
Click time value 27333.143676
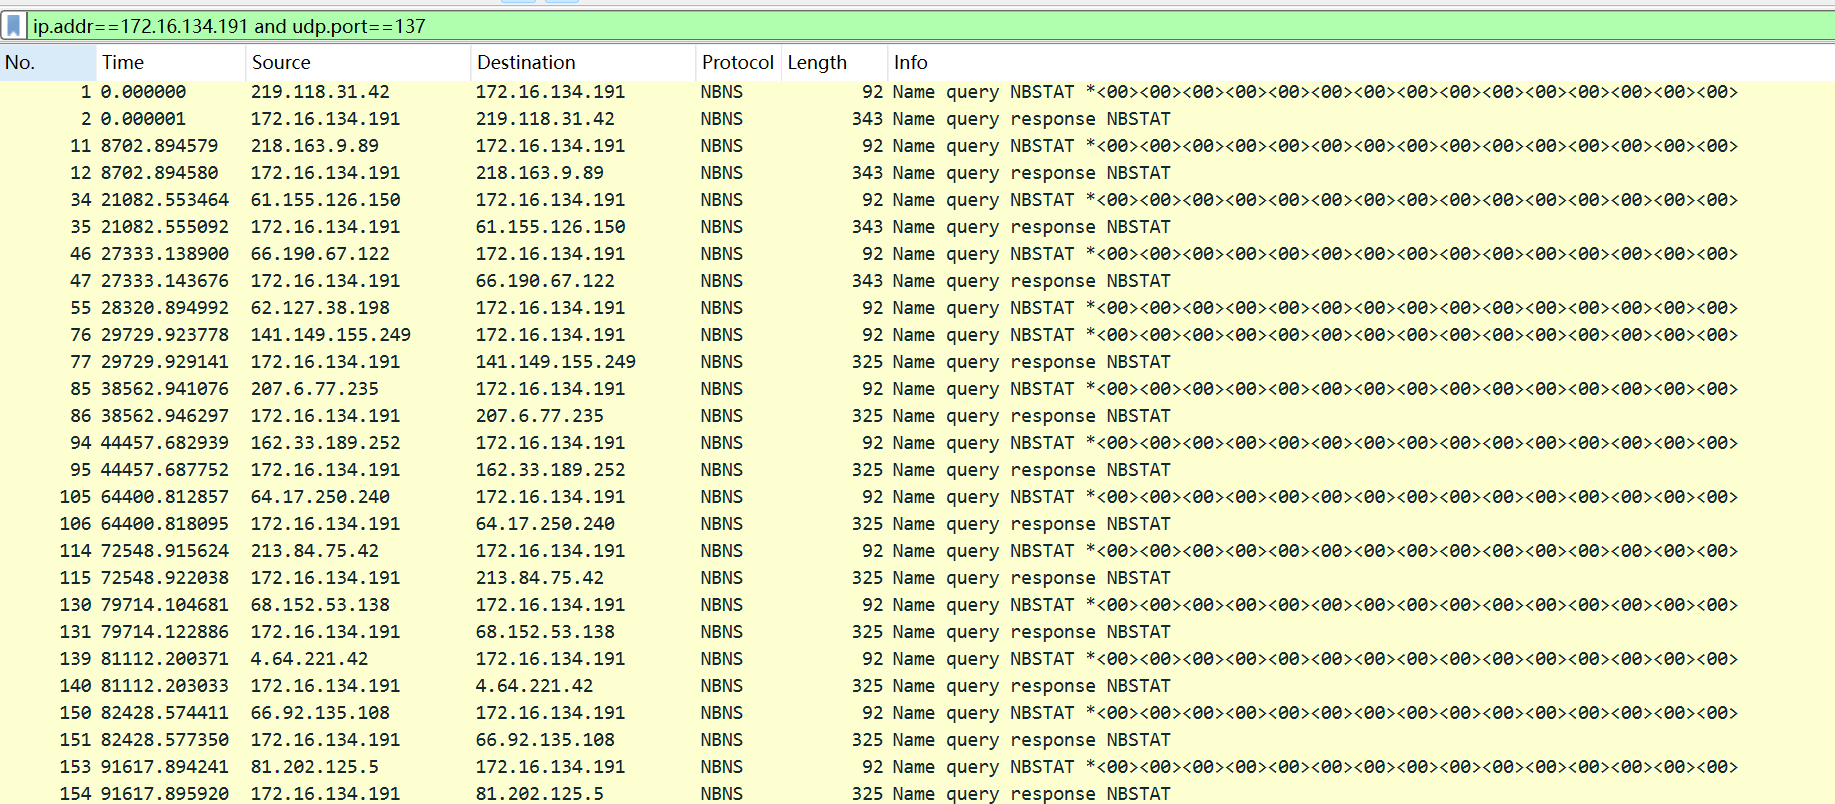pos(164,281)
